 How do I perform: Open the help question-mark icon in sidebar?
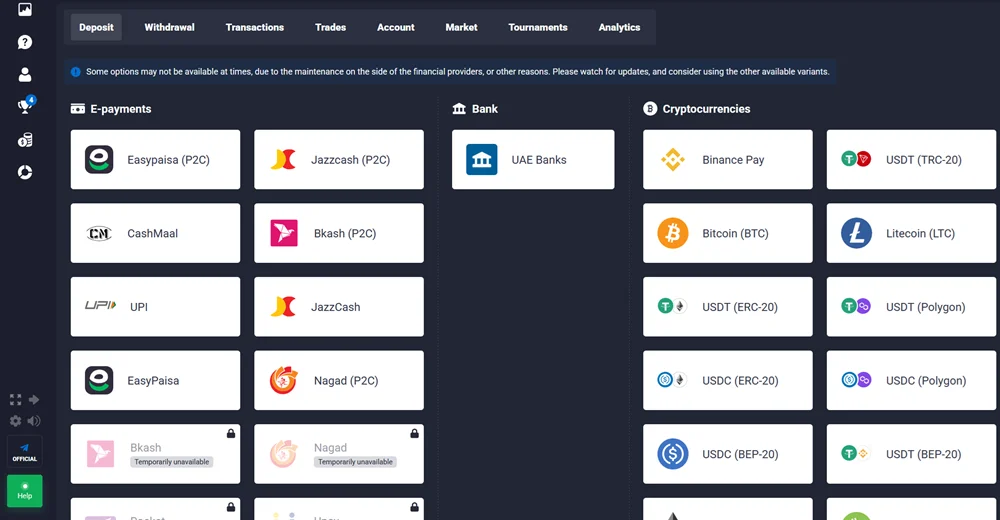point(25,42)
